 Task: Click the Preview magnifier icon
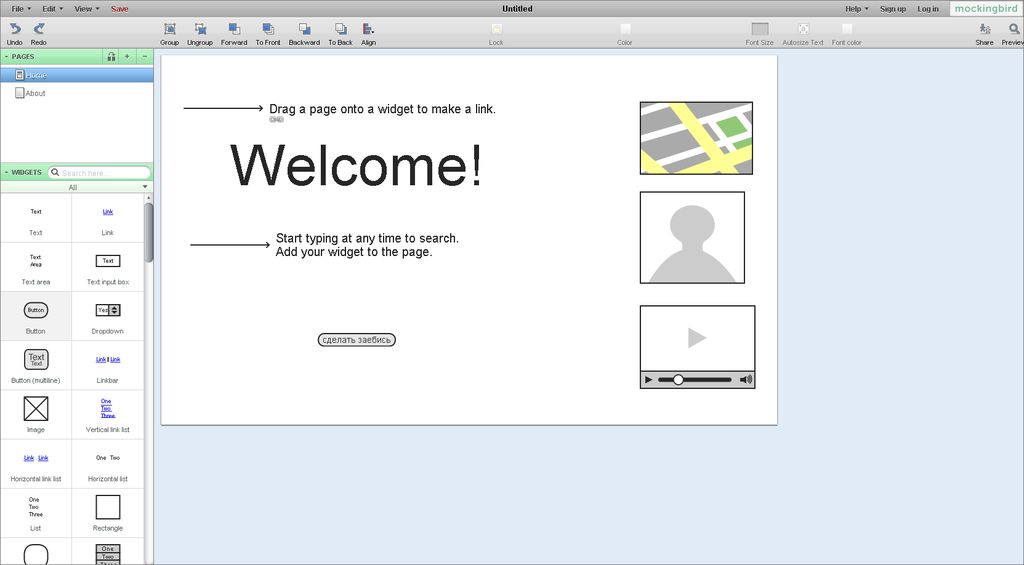pos(1014,29)
